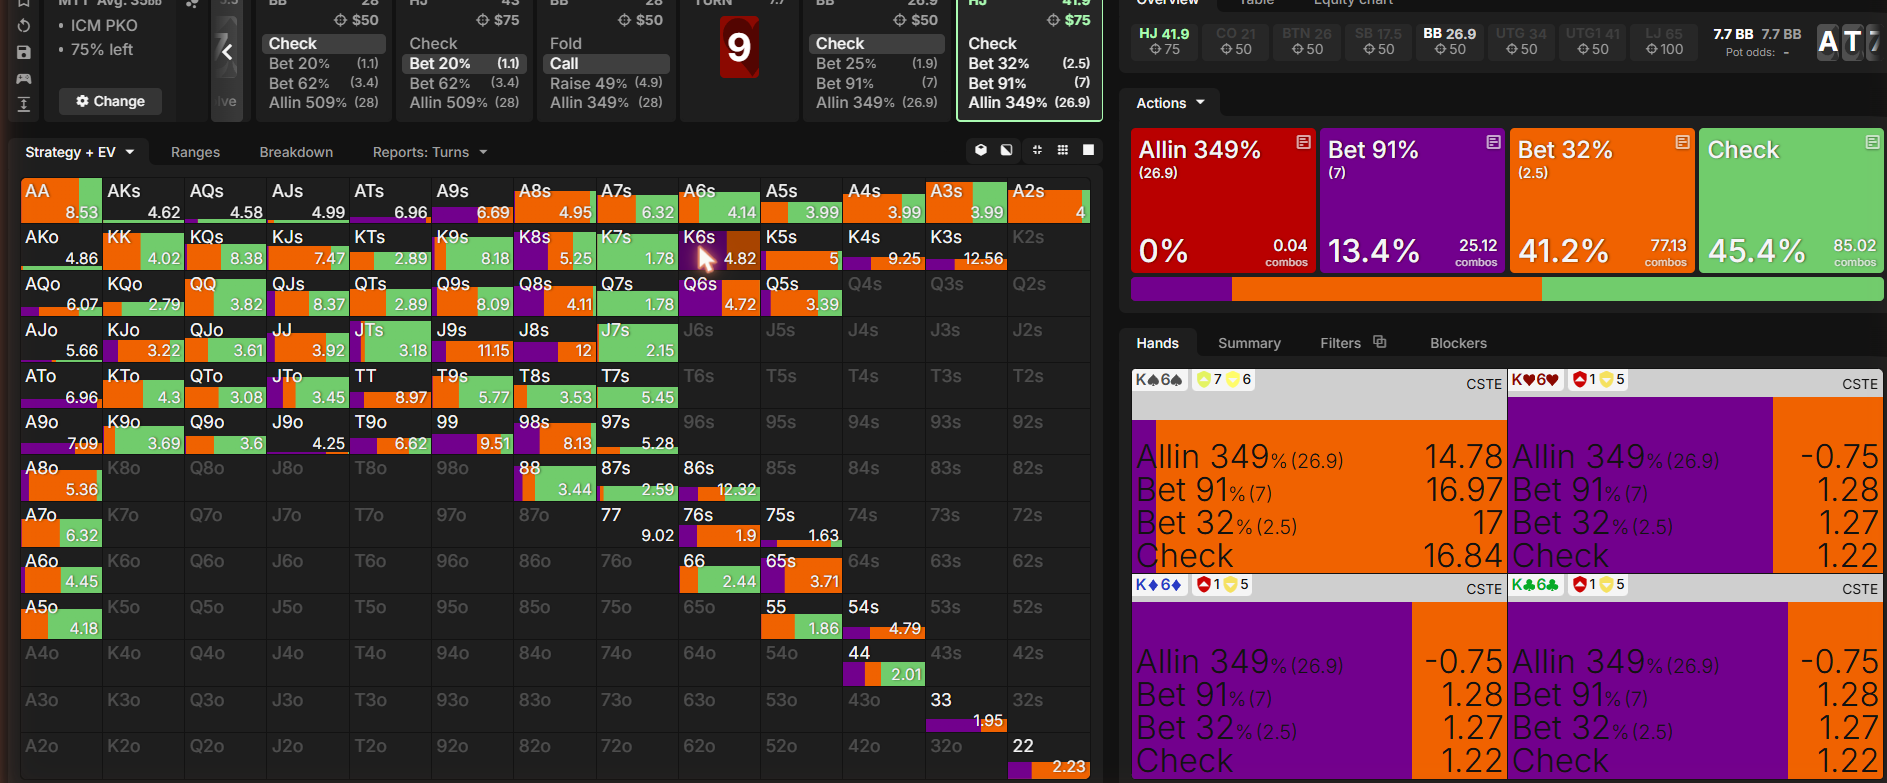
Task: Click the K♠6♠ hand combo card
Action: (1318, 470)
